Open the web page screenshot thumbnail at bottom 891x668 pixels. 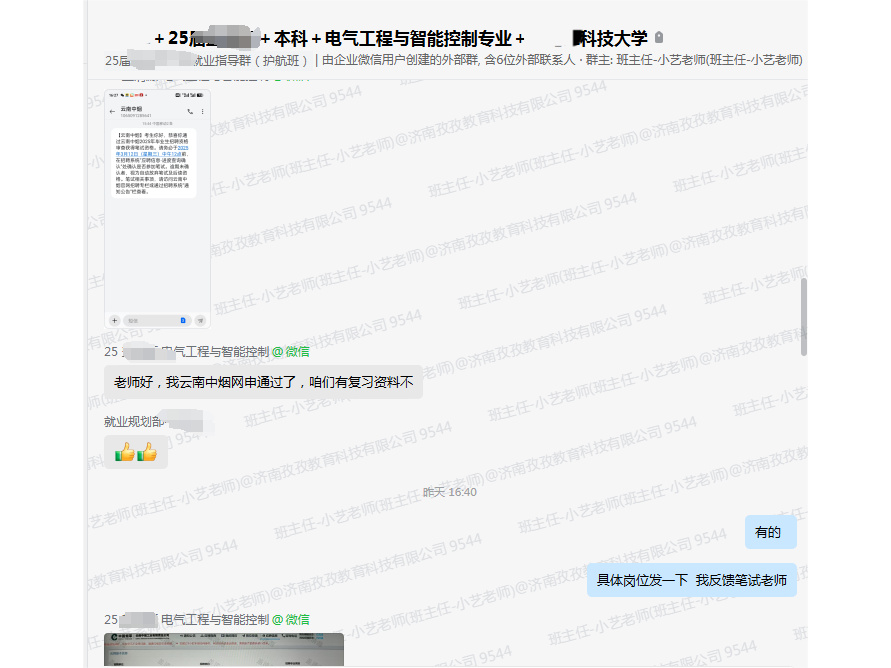224,649
